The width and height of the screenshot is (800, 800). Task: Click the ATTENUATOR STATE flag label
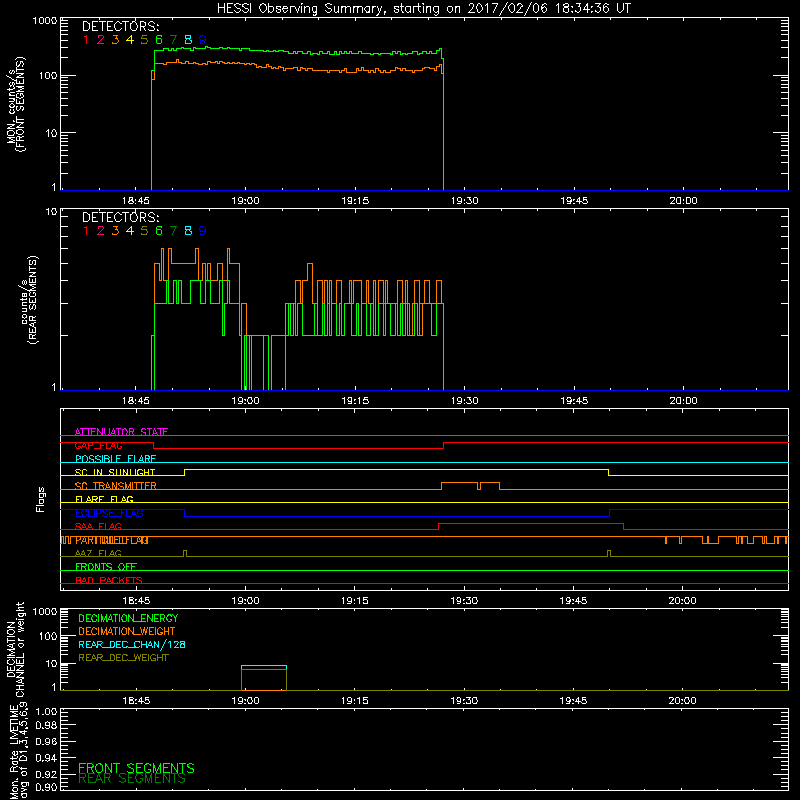(121, 432)
